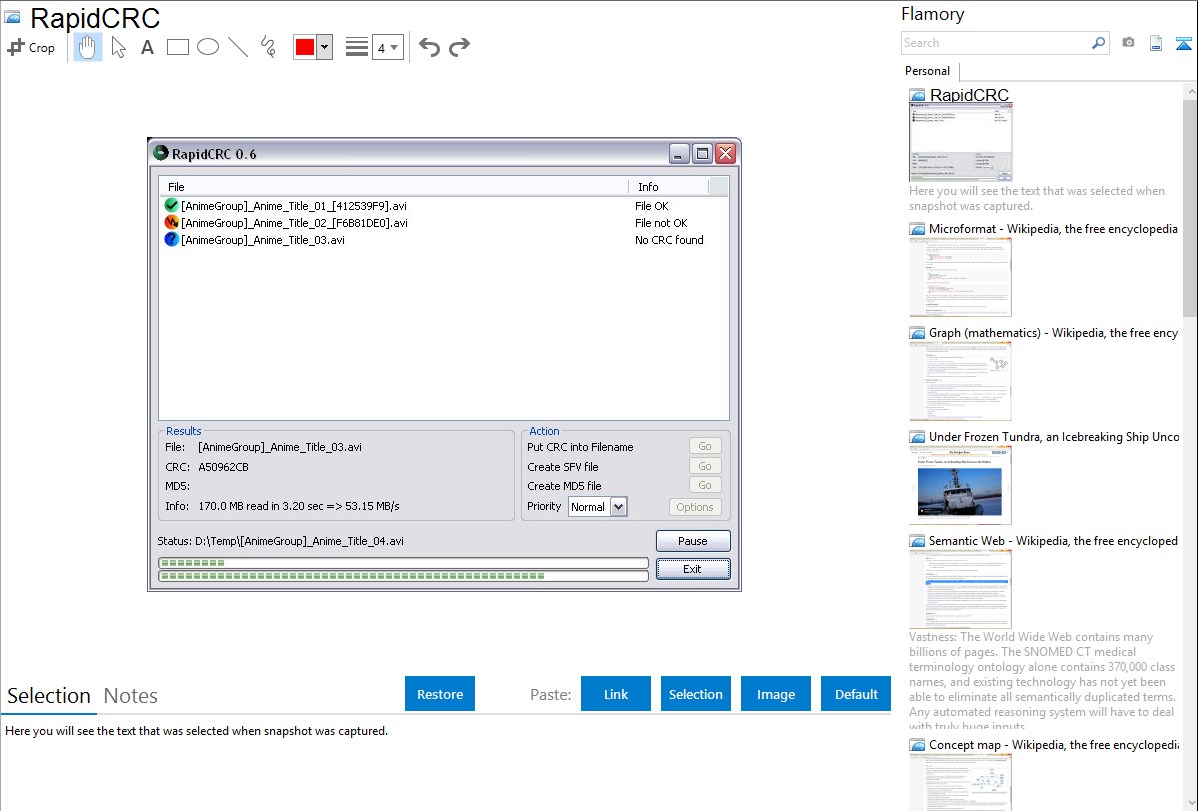Click the Default paste button
The height and width of the screenshot is (811, 1198).
click(x=856, y=694)
